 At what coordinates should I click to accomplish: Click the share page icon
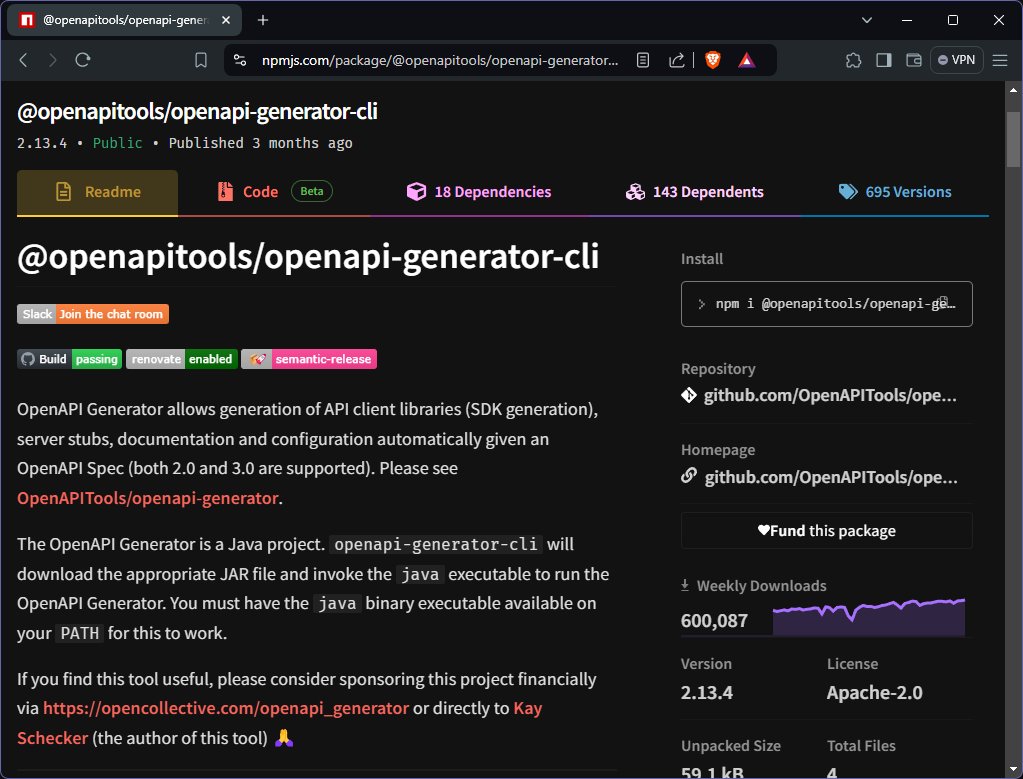pyautogui.click(x=677, y=60)
